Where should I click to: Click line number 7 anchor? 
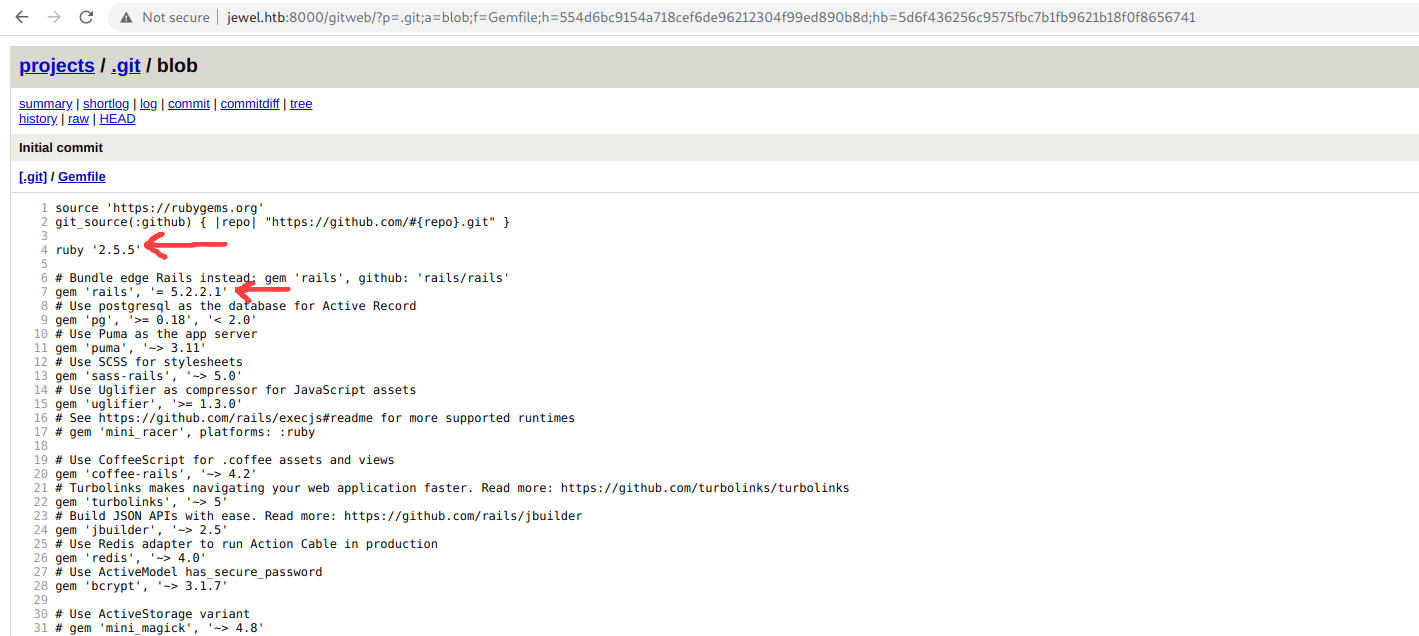[44, 292]
